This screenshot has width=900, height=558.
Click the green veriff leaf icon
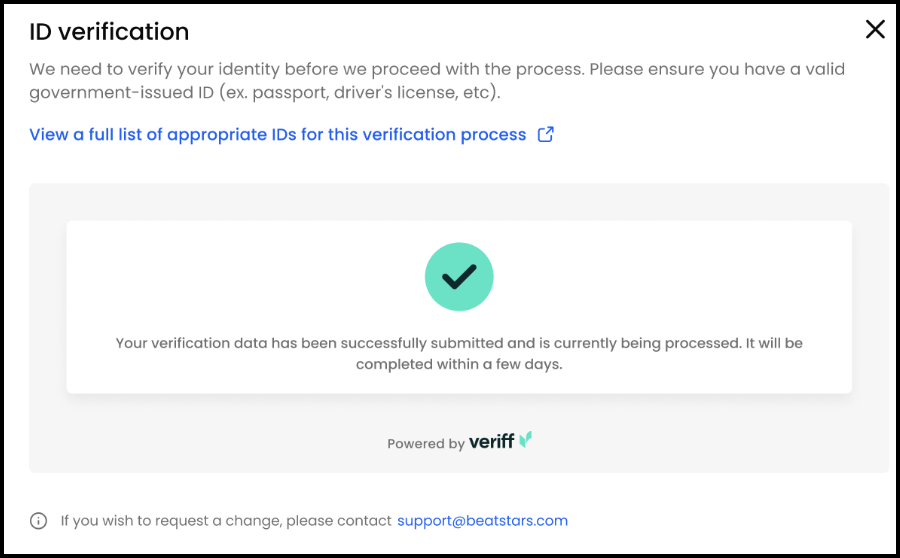point(526,440)
